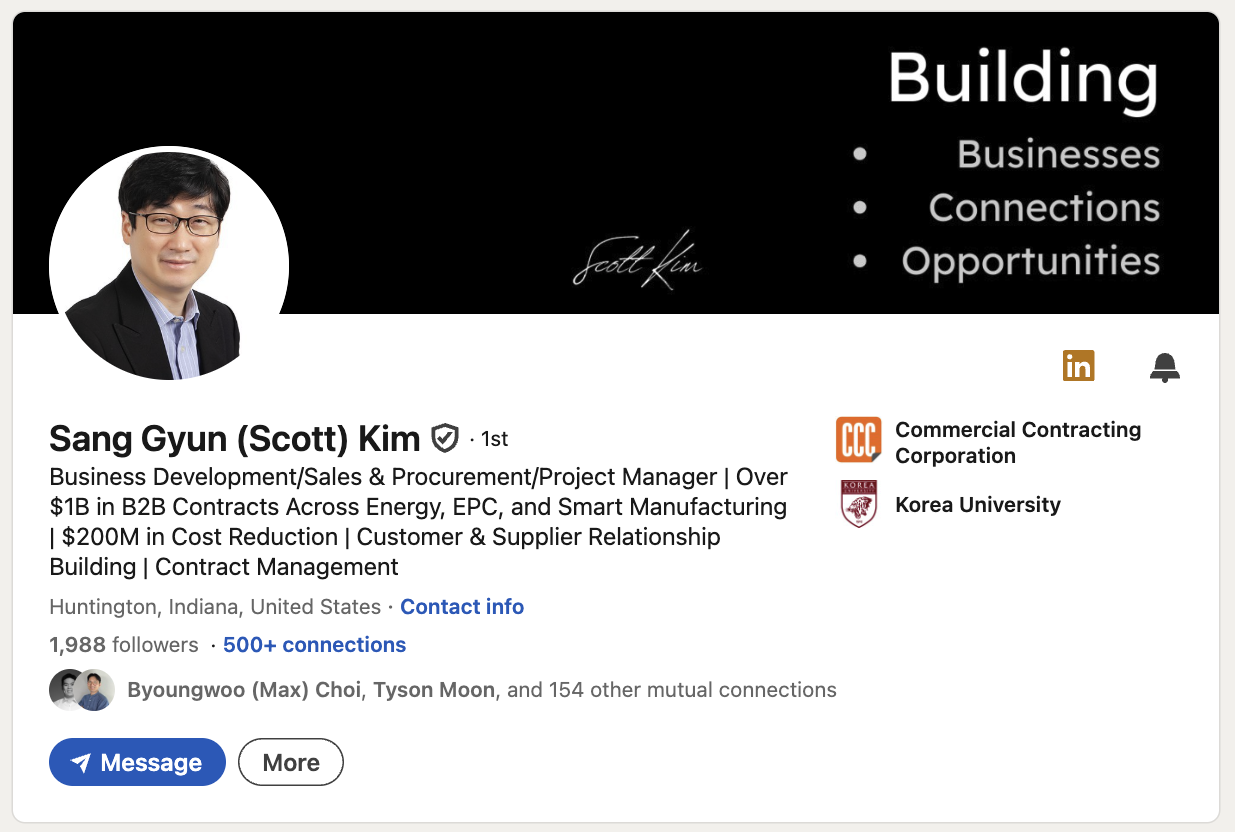This screenshot has width=1235, height=832.
Task: Open the Contact info link
Action: click(462, 607)
